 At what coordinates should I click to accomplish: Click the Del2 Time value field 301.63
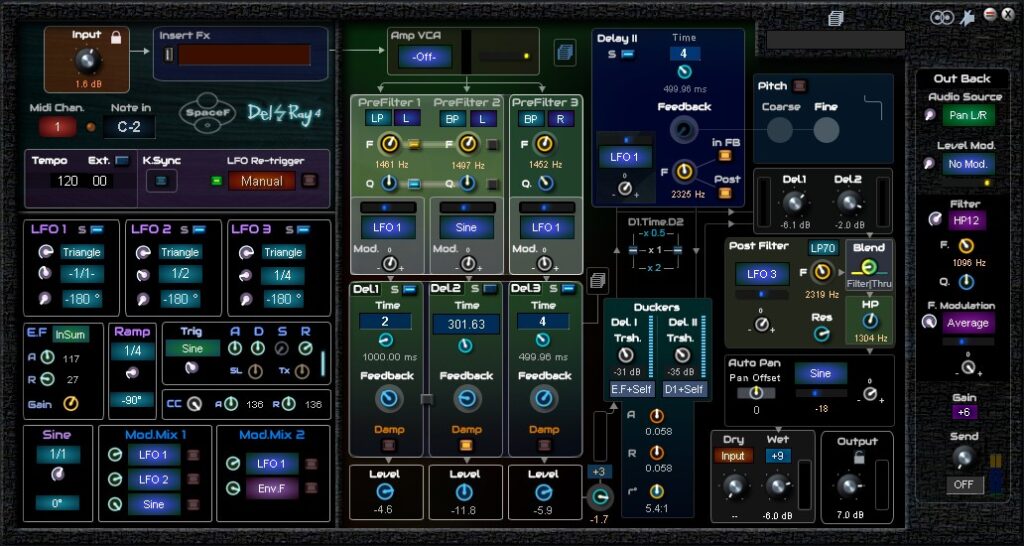466,324
